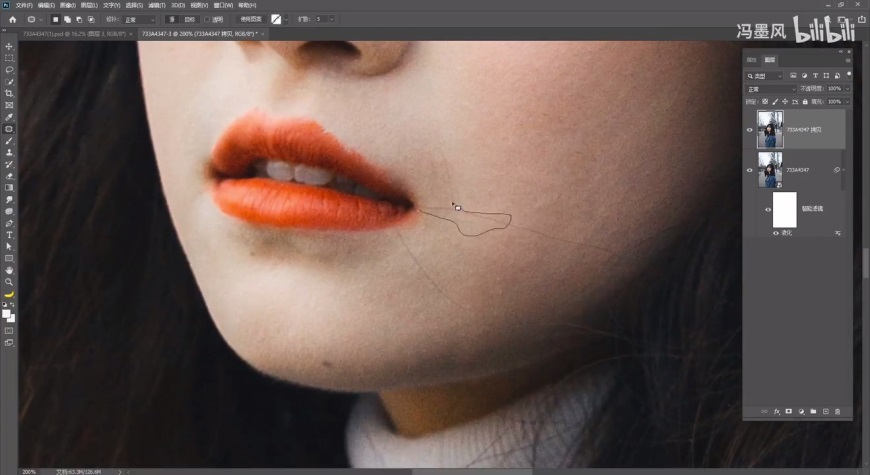This screenshot has height=475, width=870.
Task: Open layer blend mode dropdown 正常
Action: [771, 89]
